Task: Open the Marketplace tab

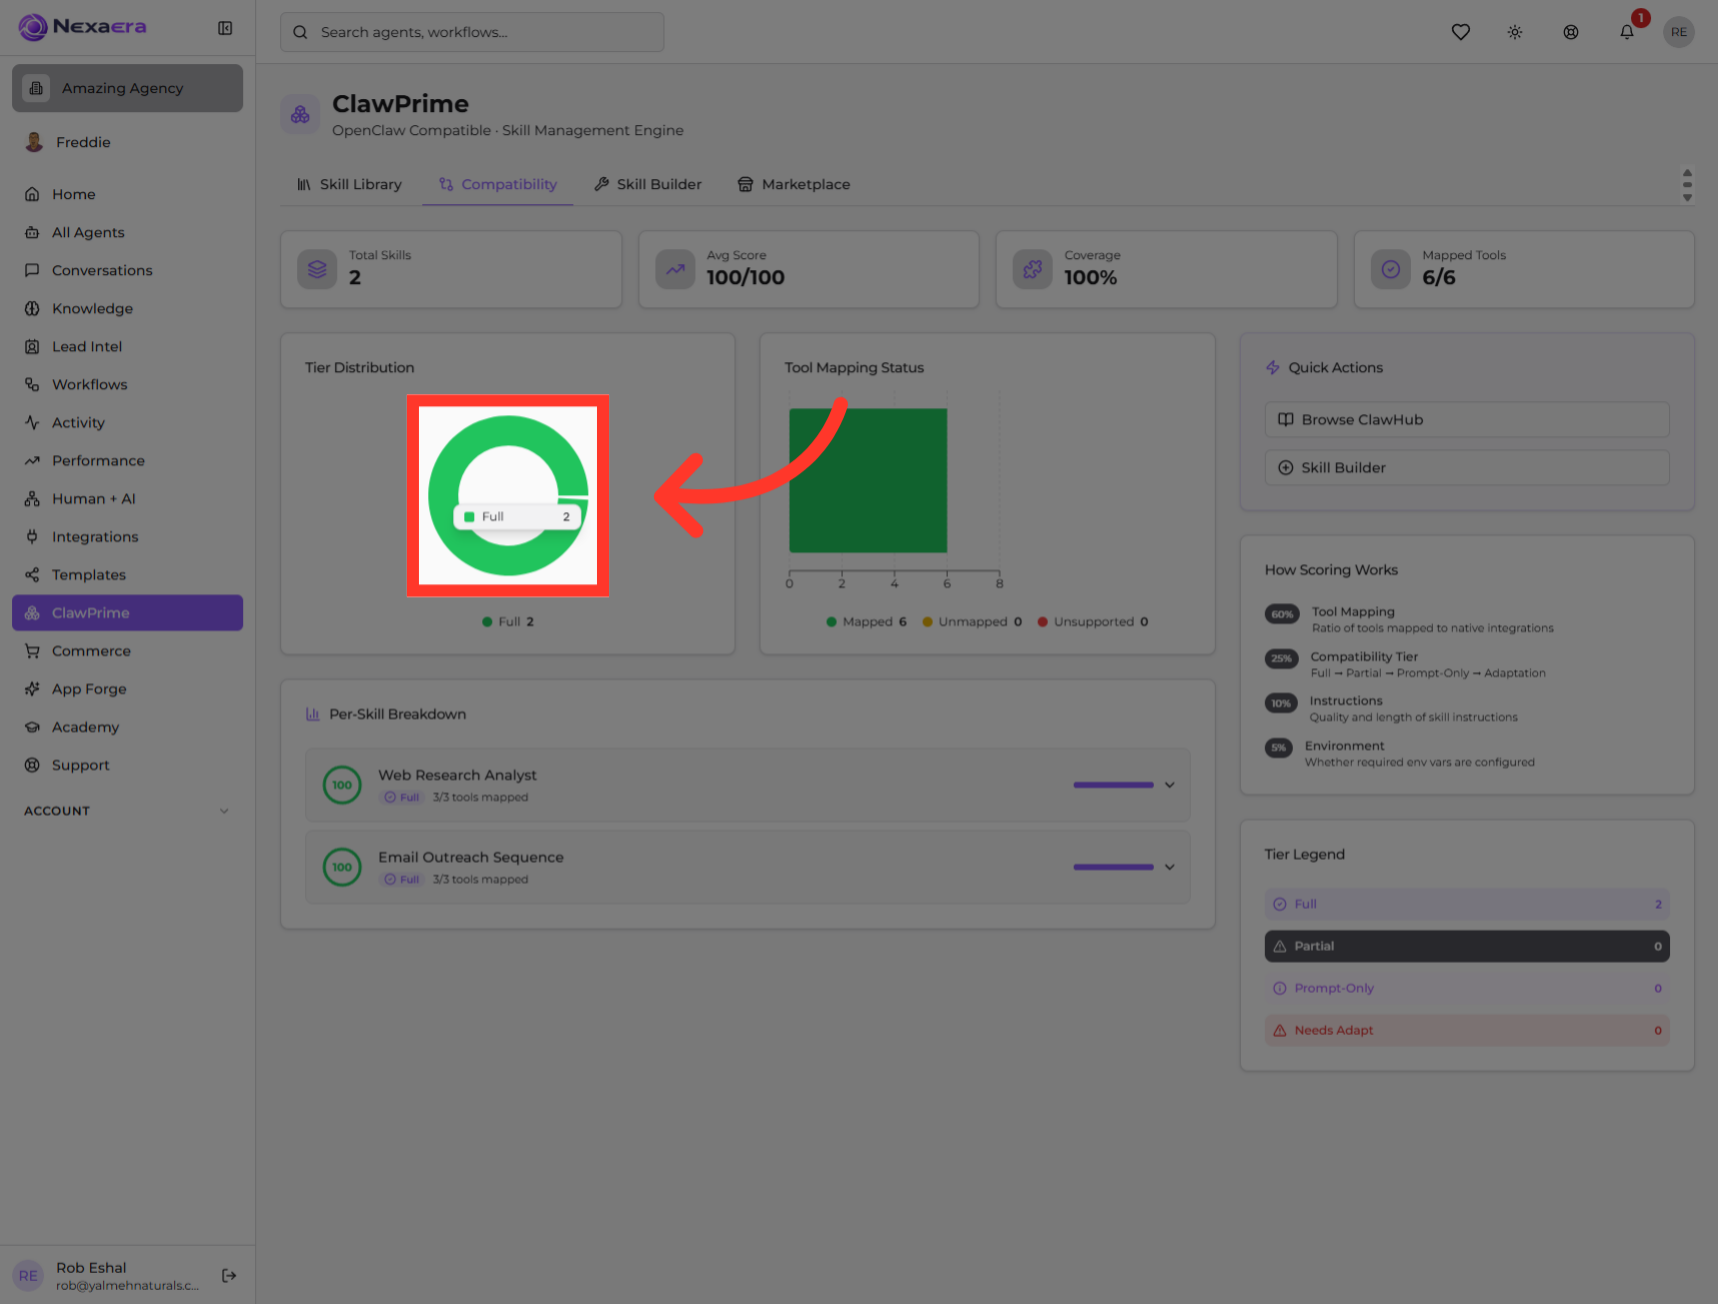Action: 794,184
